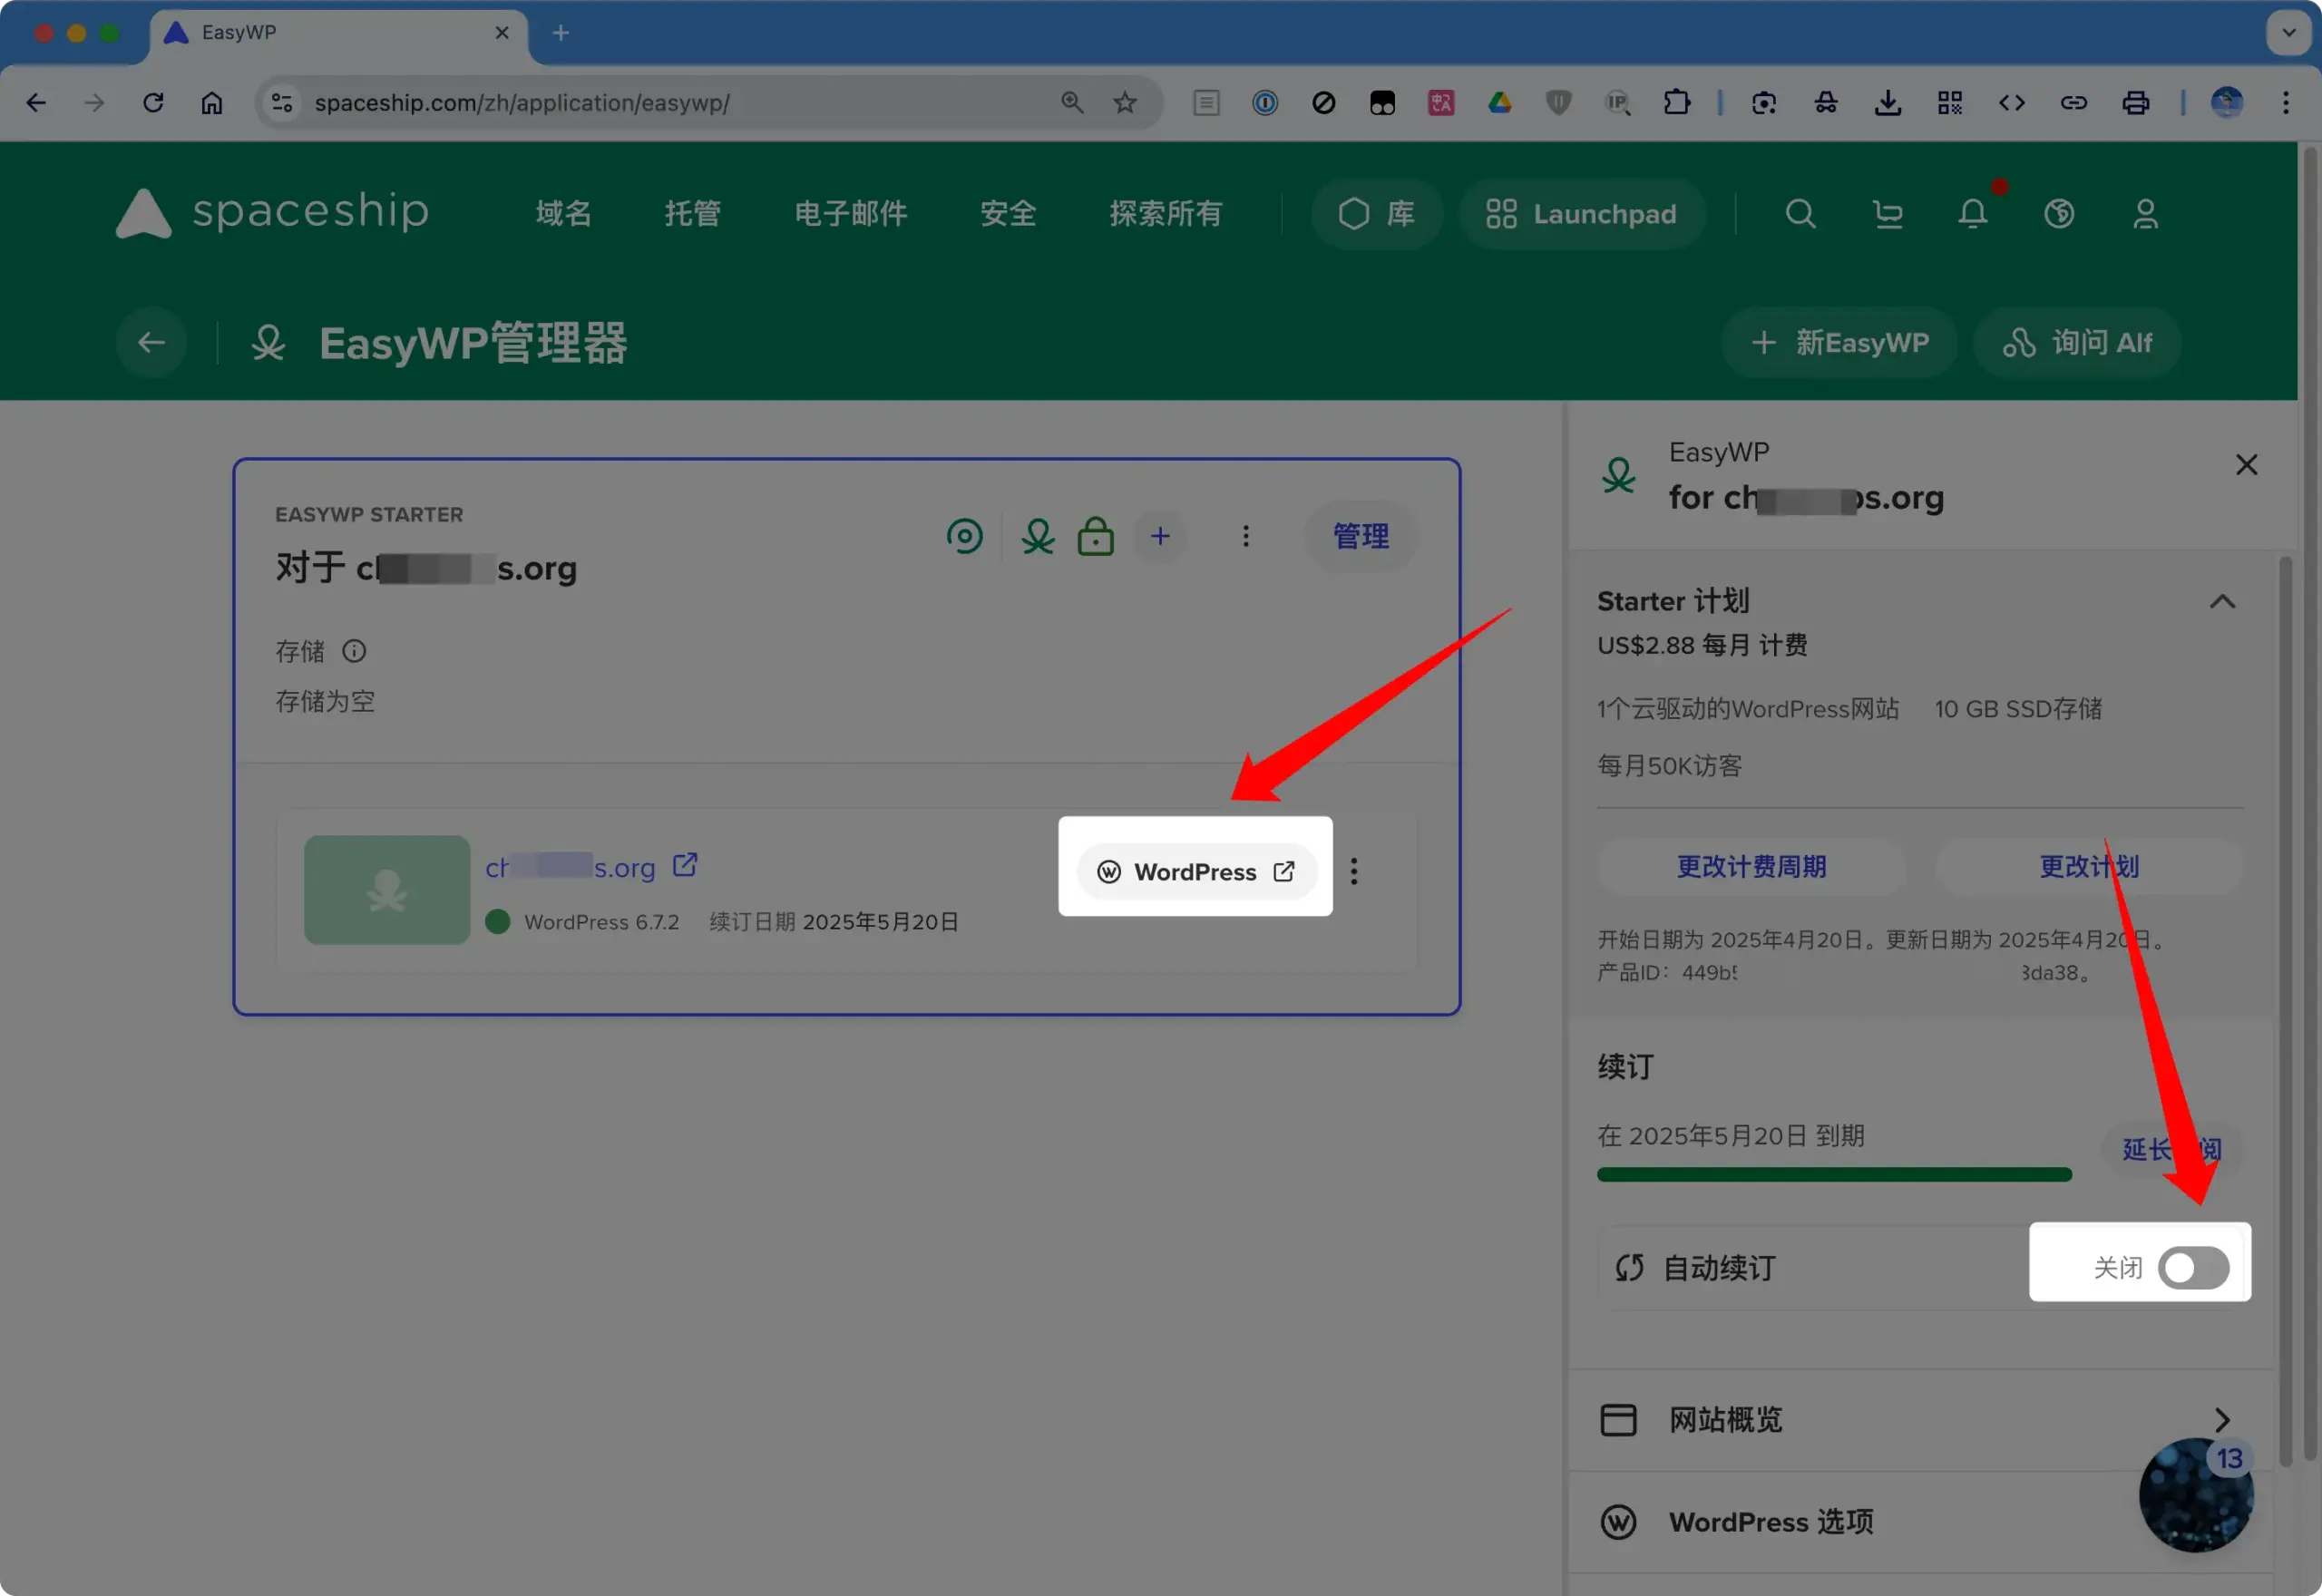Click the browser downloads icon
Viewport: 2322px width, 1596px height.
coord(1887,102)
